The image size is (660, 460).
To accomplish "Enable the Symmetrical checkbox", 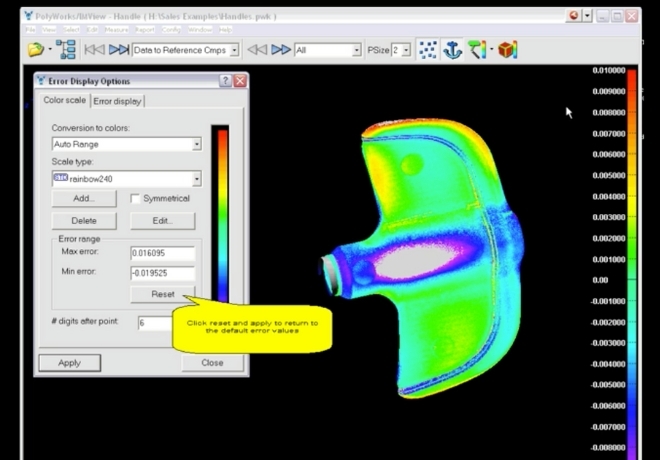I will point(136,199).
